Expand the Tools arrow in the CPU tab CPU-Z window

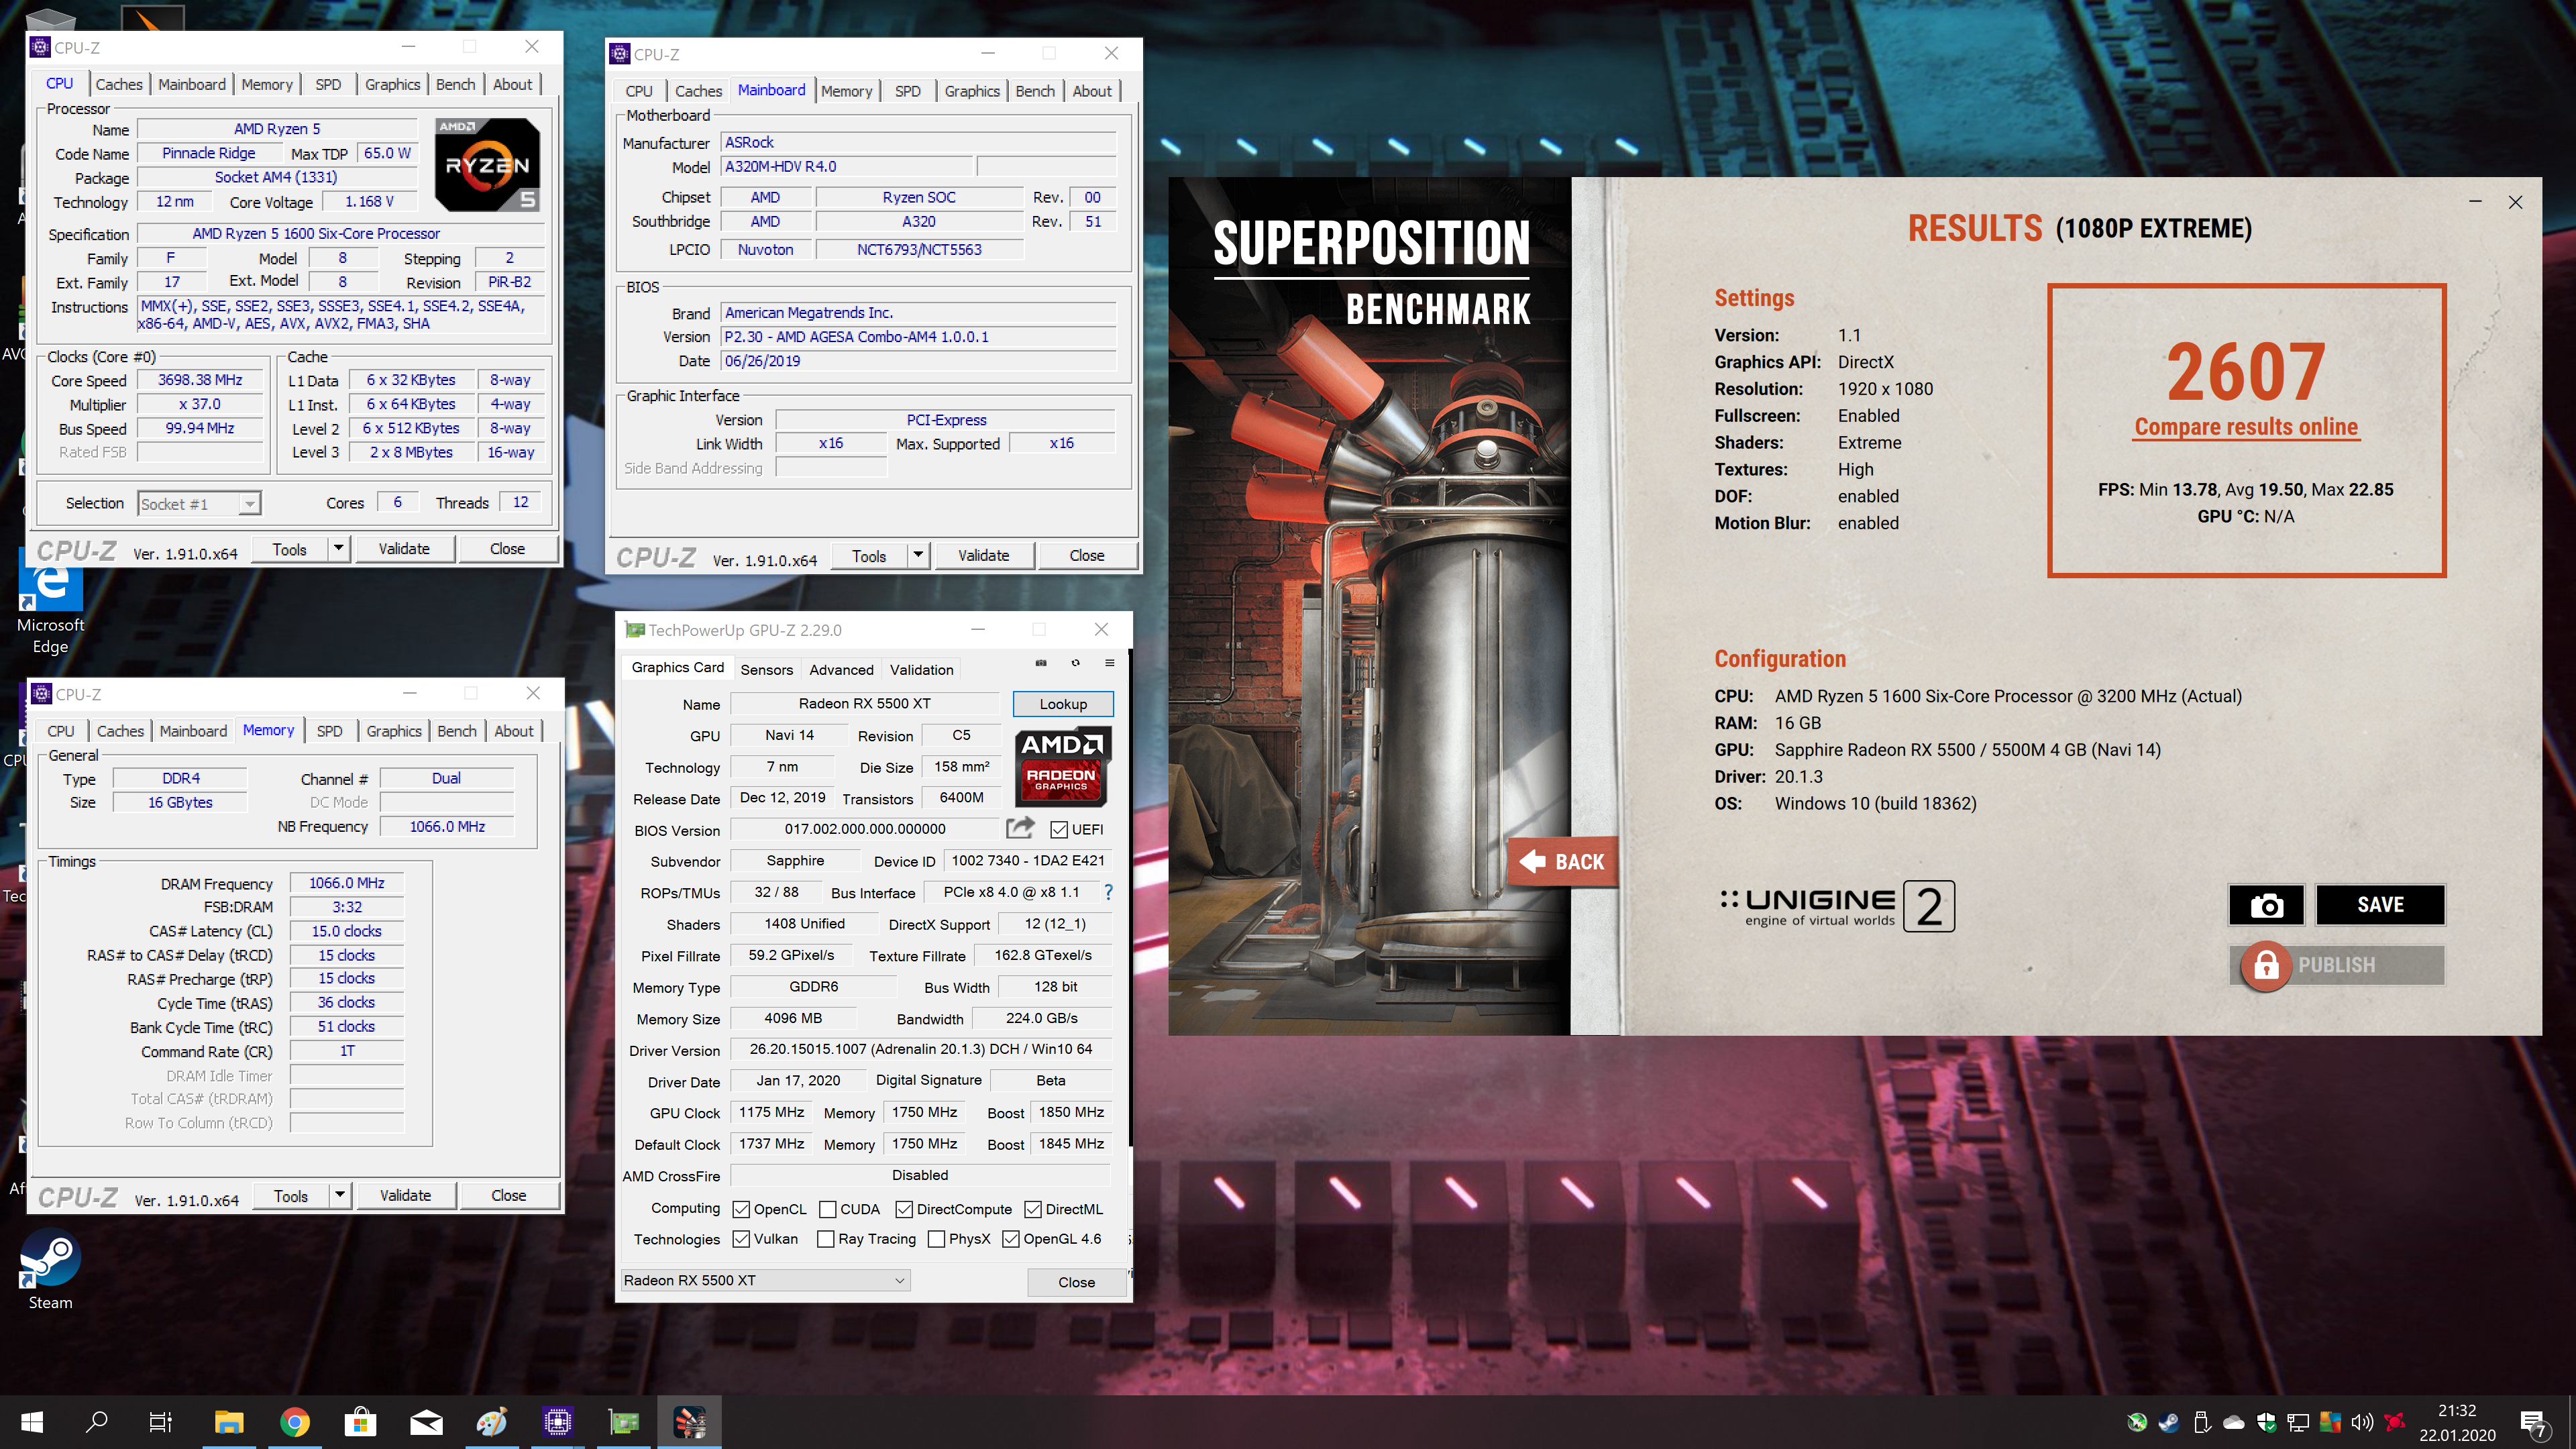coord(339,548)
